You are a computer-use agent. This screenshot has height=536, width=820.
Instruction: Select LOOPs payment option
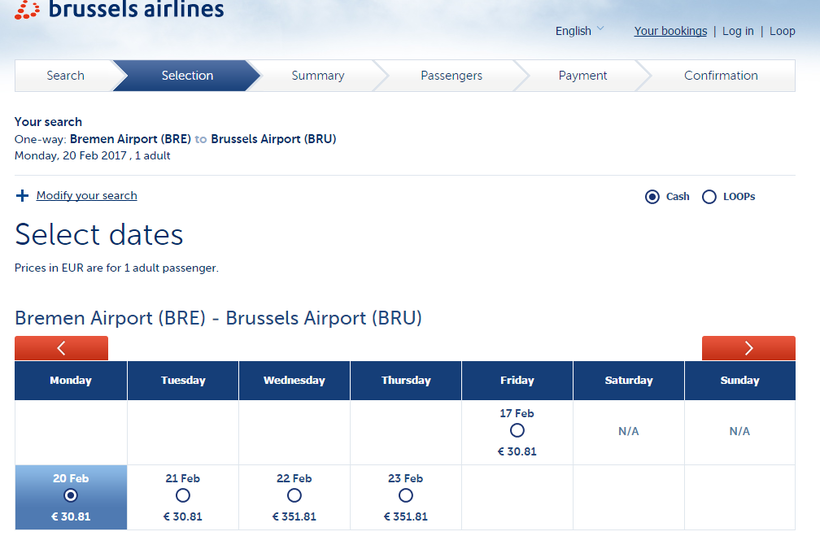coord(709,197)
